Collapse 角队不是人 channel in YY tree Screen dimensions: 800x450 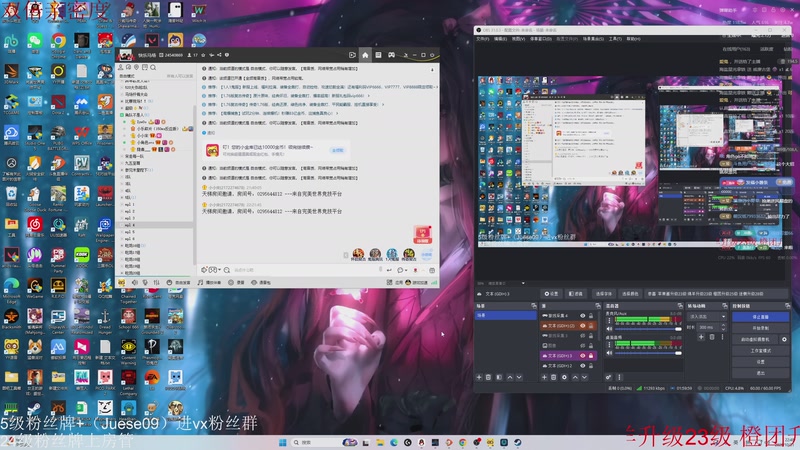click(x=121, y=115)
